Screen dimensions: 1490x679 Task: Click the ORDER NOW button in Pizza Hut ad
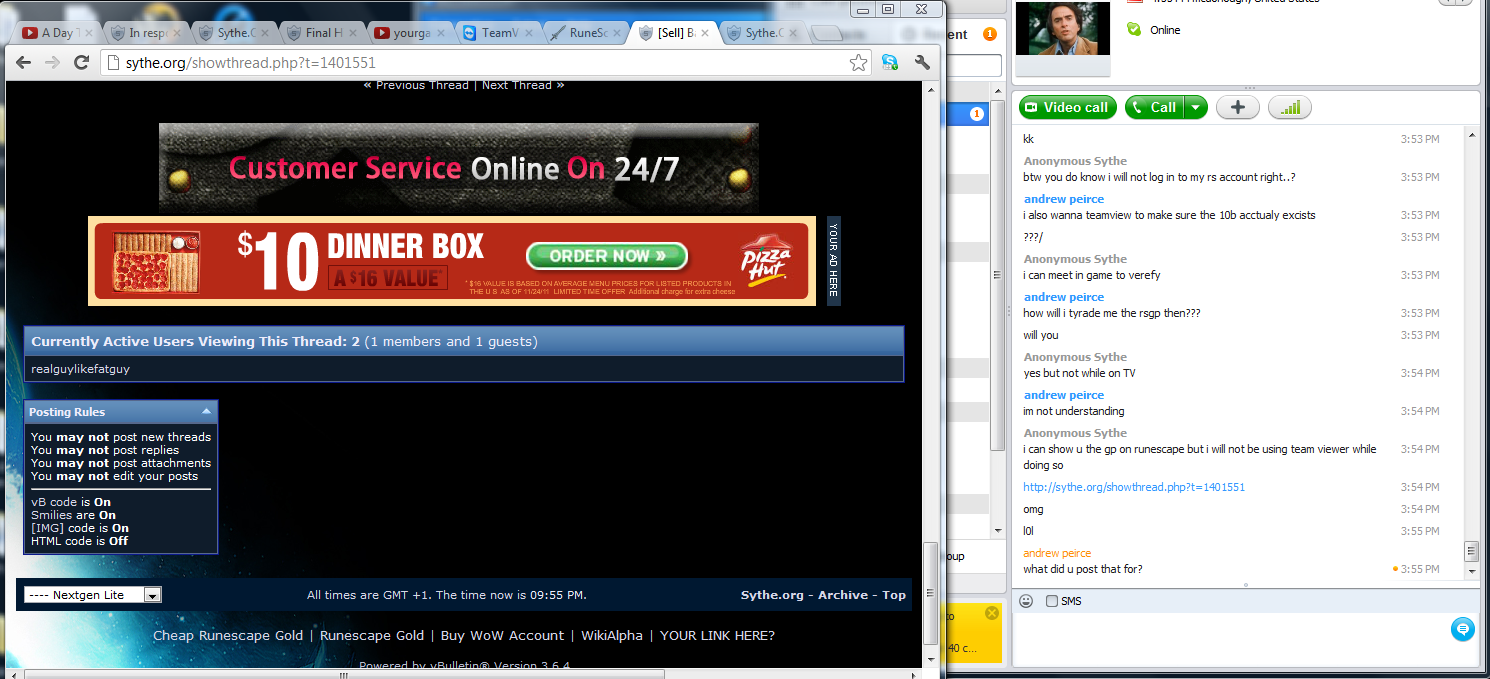pos(607,256)
